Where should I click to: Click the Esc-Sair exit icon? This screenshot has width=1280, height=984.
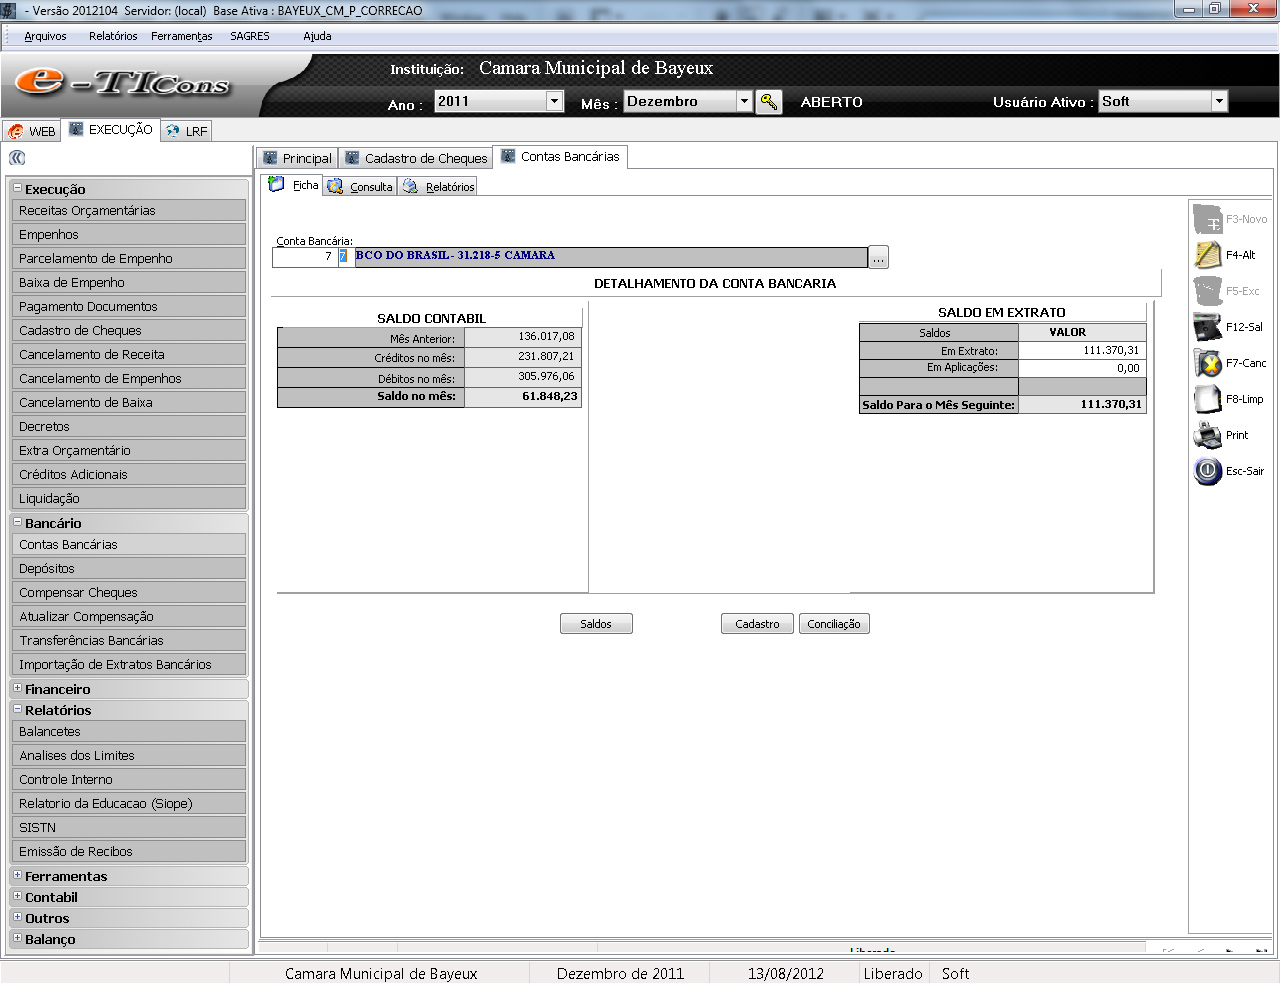tap(1208, 471)
